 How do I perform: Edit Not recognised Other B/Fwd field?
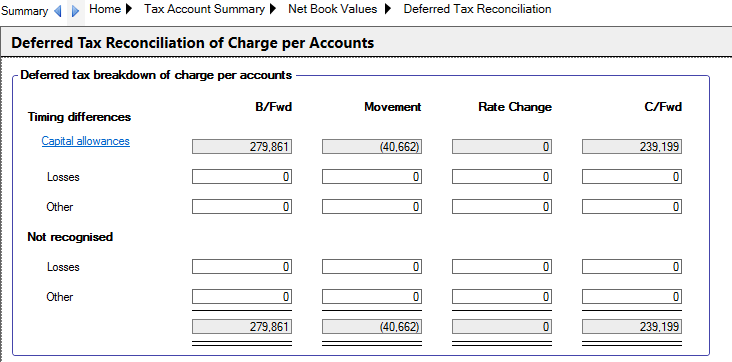242,297
